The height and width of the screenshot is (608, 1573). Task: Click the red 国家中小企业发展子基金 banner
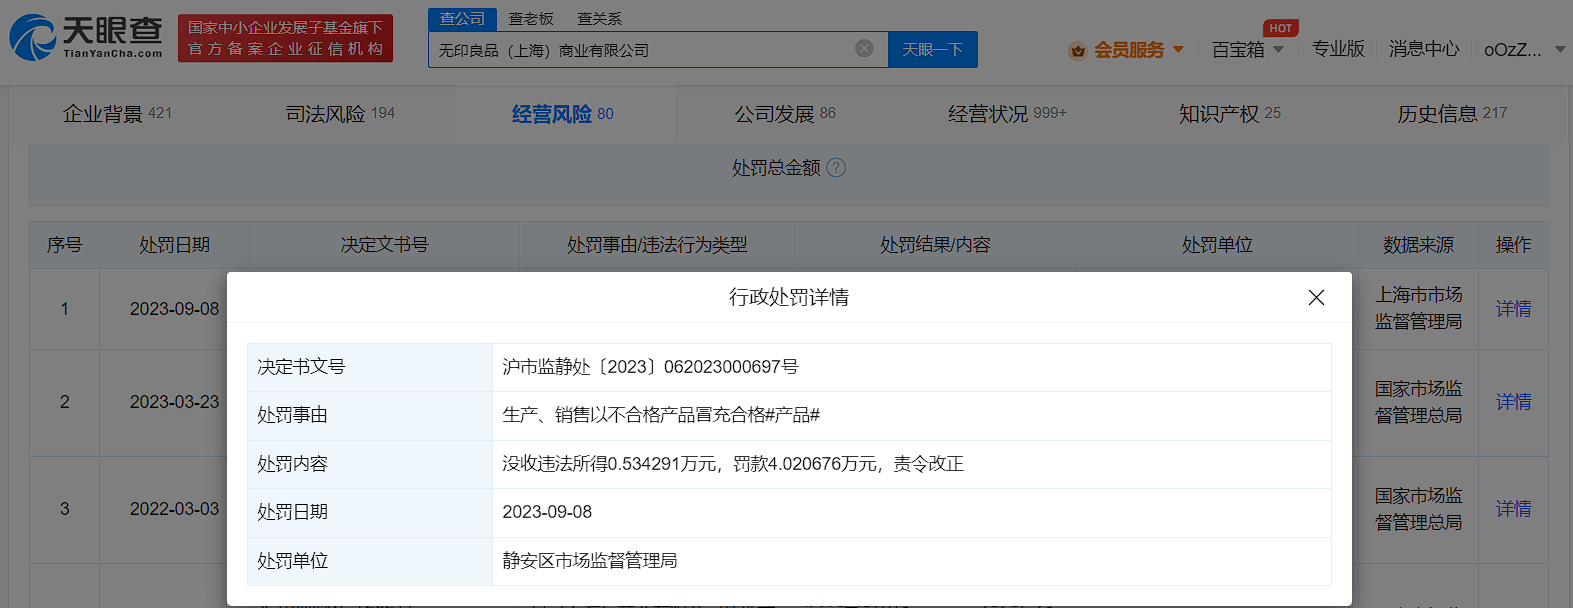[285, 38]
